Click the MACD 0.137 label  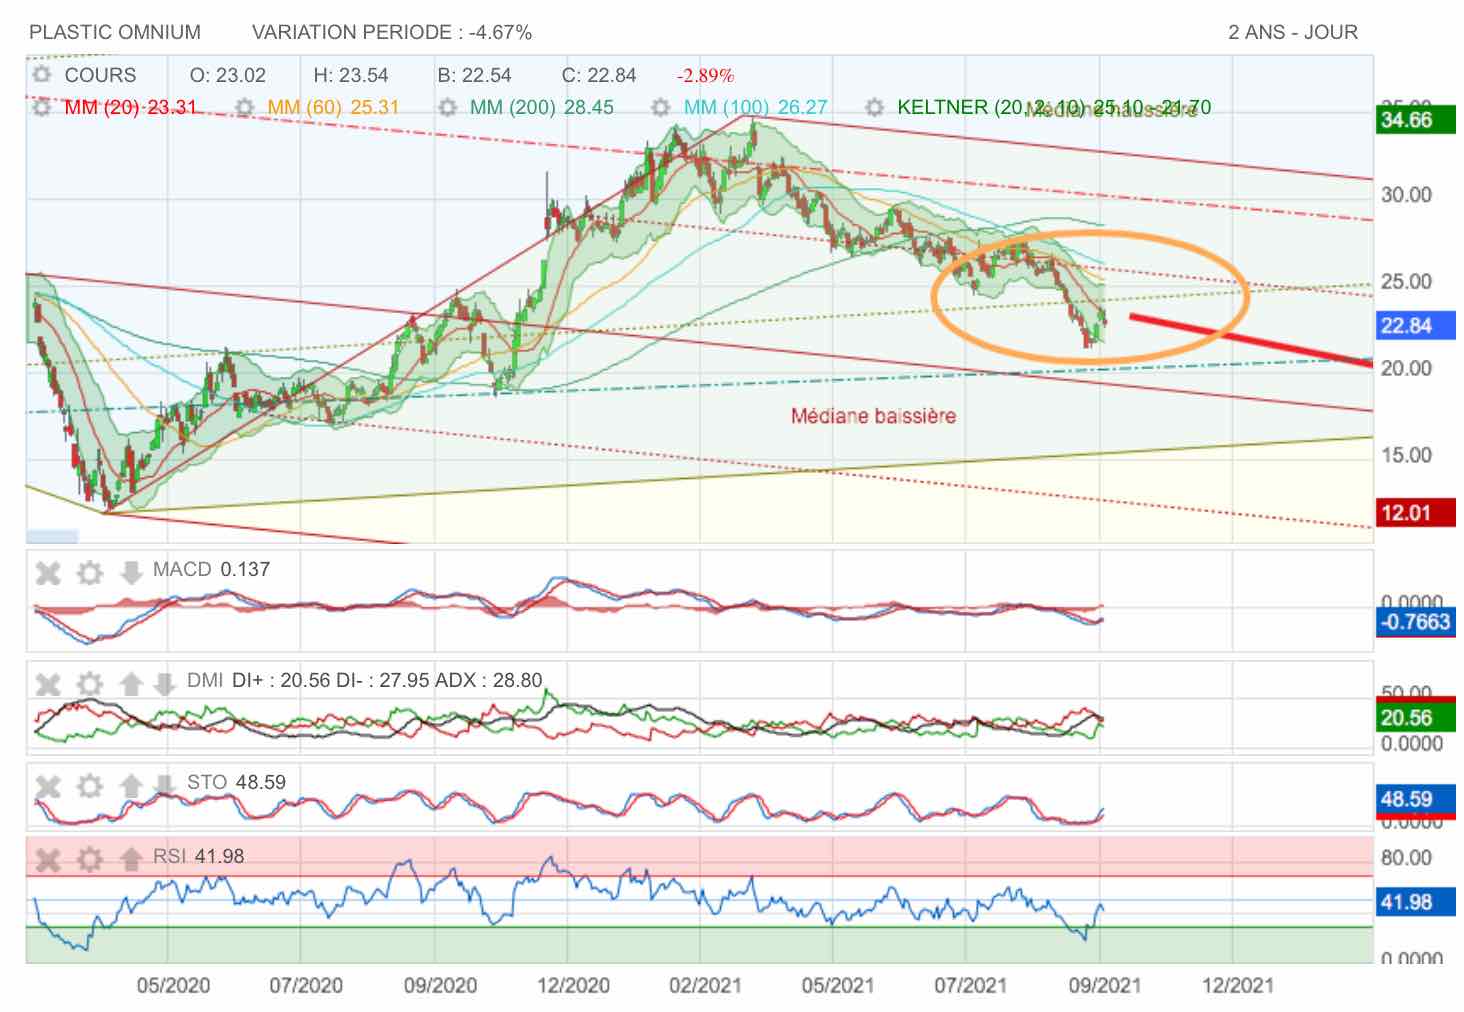click(x=211, y=570)
